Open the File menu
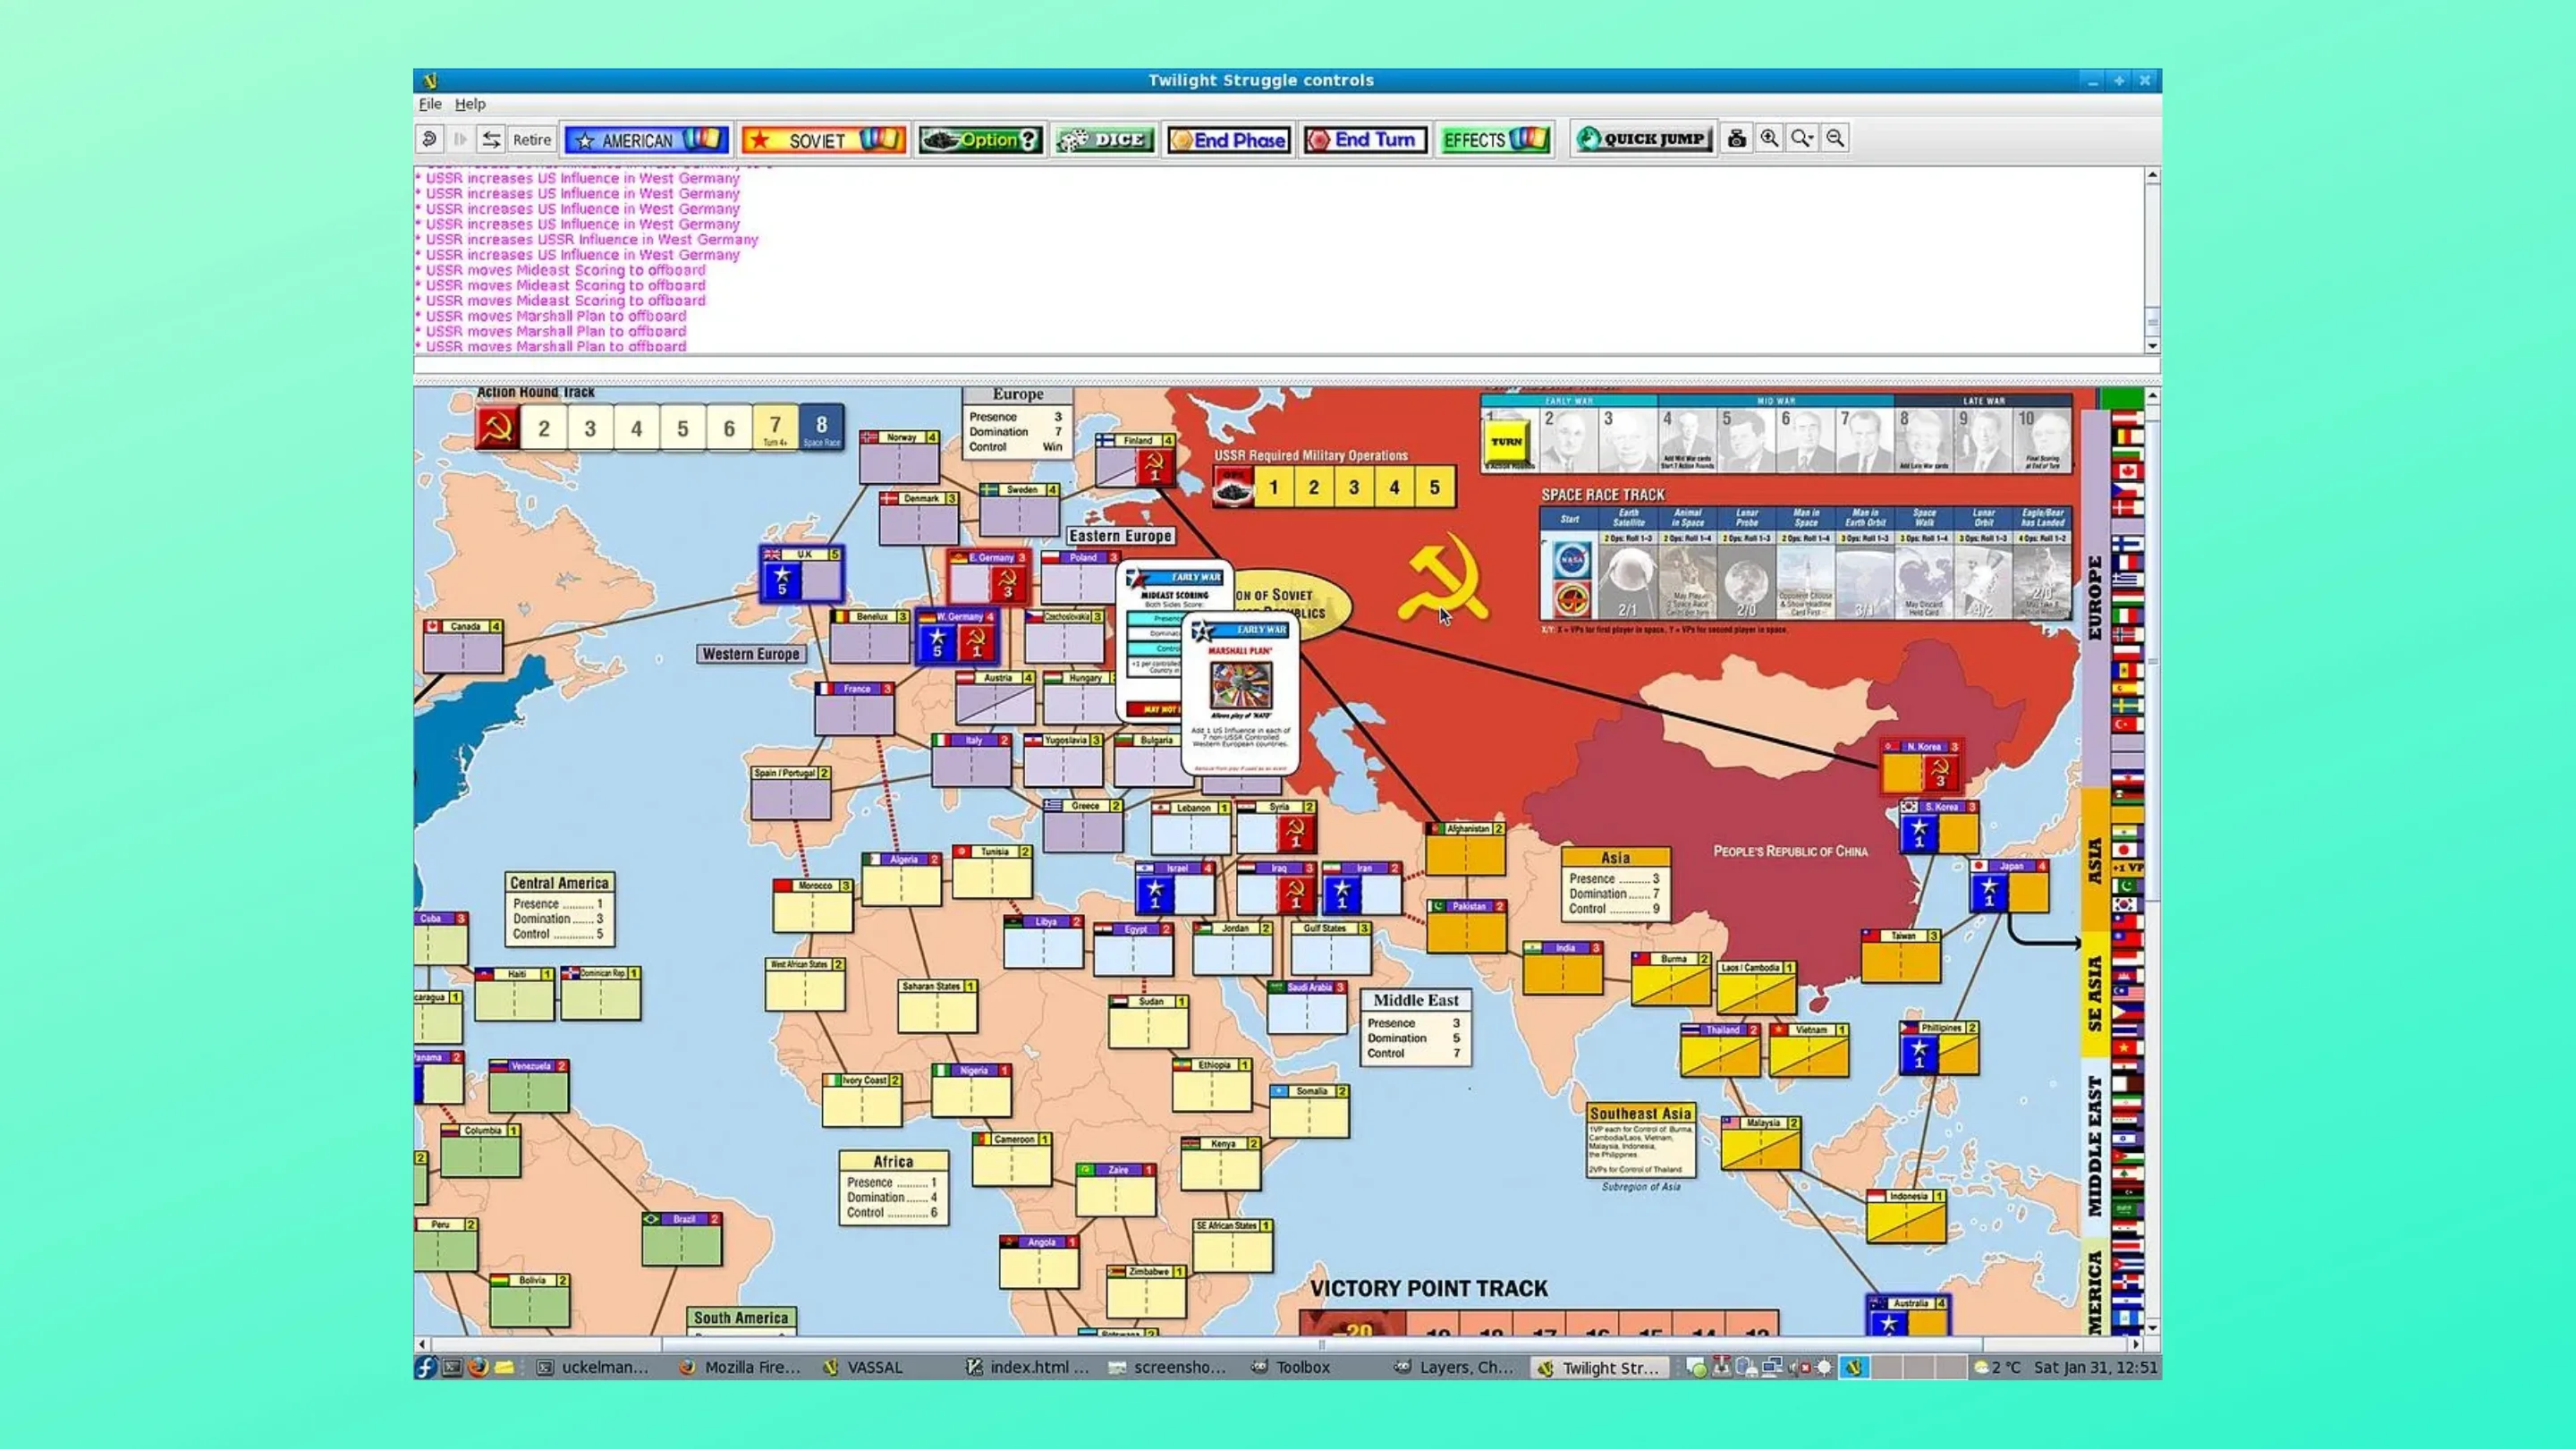Image resolution: width=2576 pixels, height=1449 pixels. [429, 103]
